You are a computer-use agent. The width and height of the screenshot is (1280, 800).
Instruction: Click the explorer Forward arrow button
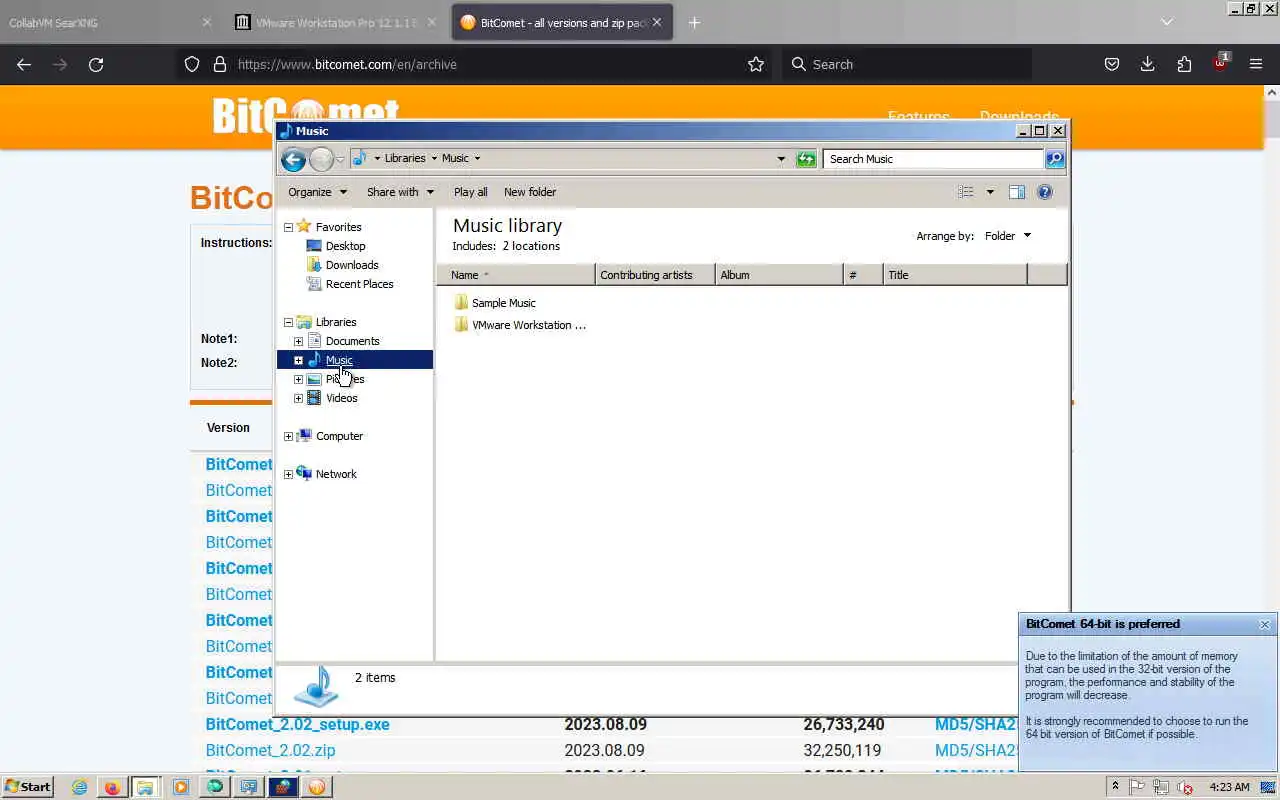click(x=321, y=159)
